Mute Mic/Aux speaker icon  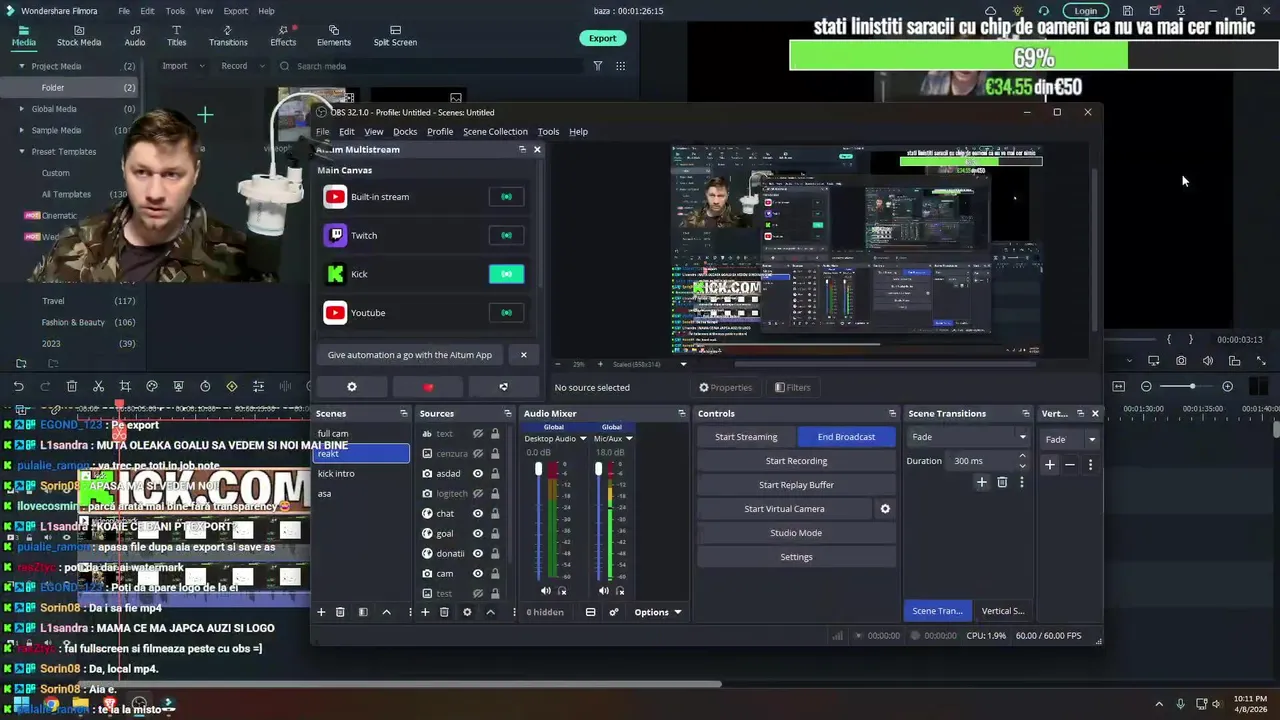[604, 591]
